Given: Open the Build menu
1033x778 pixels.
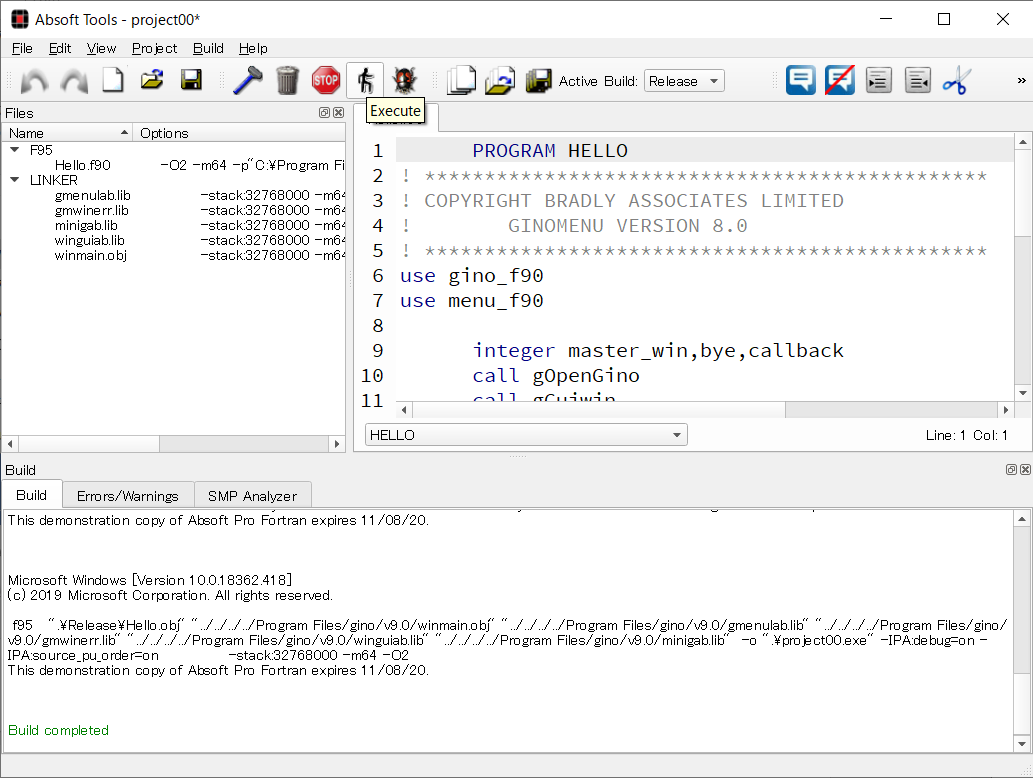Looking at the screenshot, I should click(x=208, y=48).
